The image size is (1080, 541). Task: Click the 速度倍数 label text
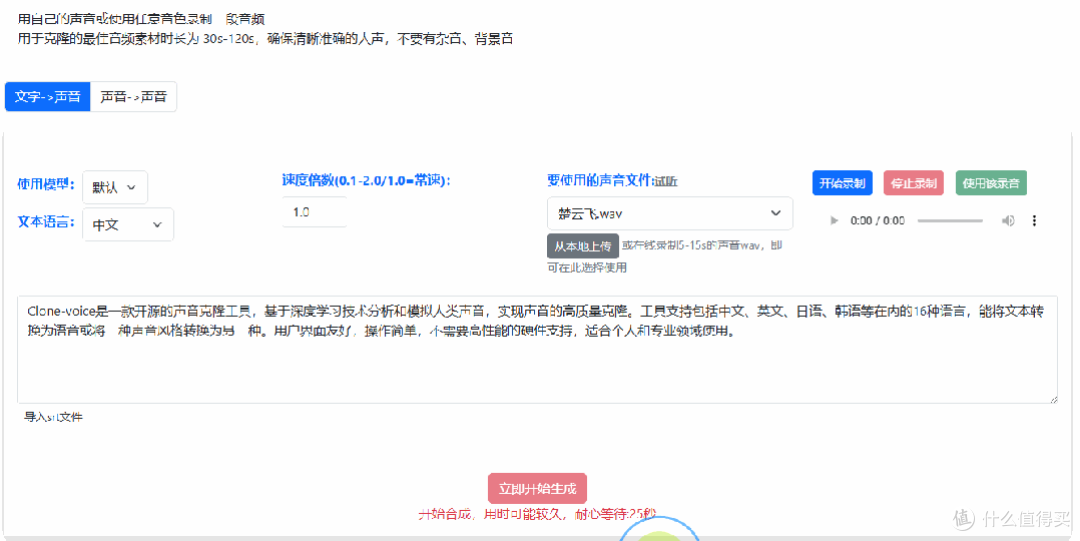[x=366, y=181]
